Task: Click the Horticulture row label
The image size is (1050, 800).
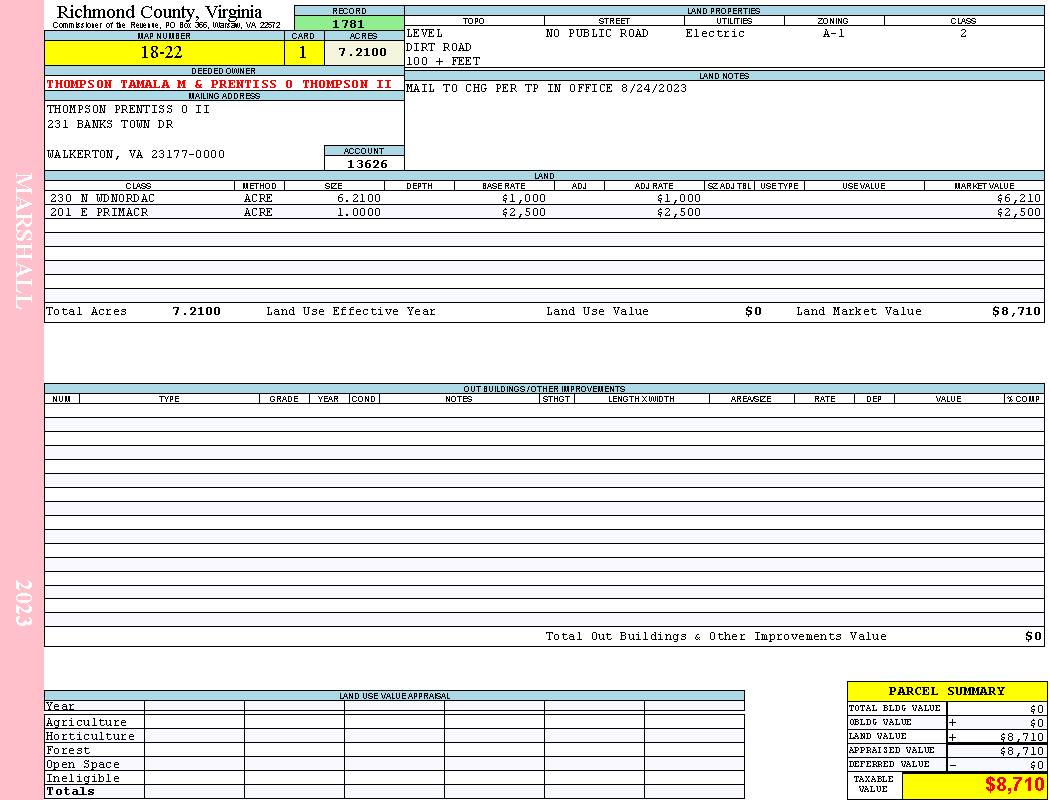Action: (x=90, y=736)
